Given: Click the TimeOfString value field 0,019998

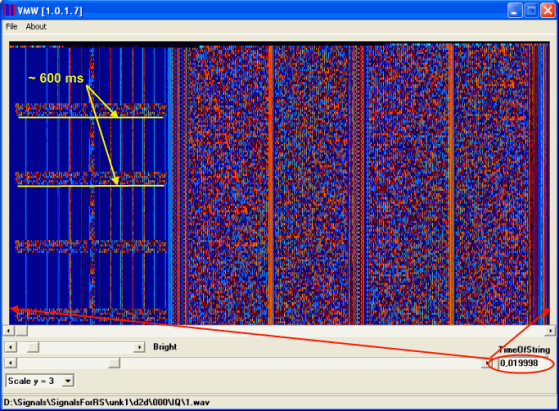Looking at the screenshot, I should [x=523, y=363].
